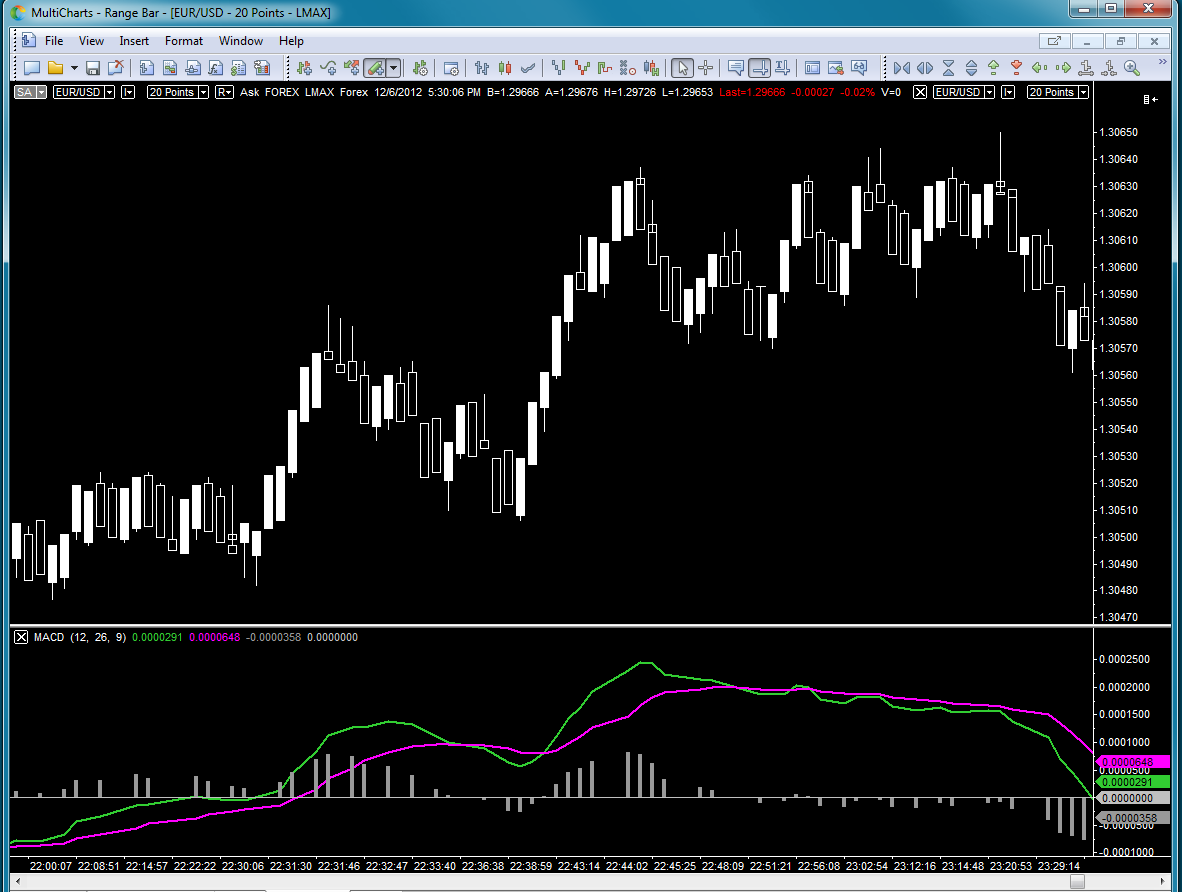The image size is (1182, 892).
Task: Click the red down arrow toolbar icon
Action: (1016, 69)
